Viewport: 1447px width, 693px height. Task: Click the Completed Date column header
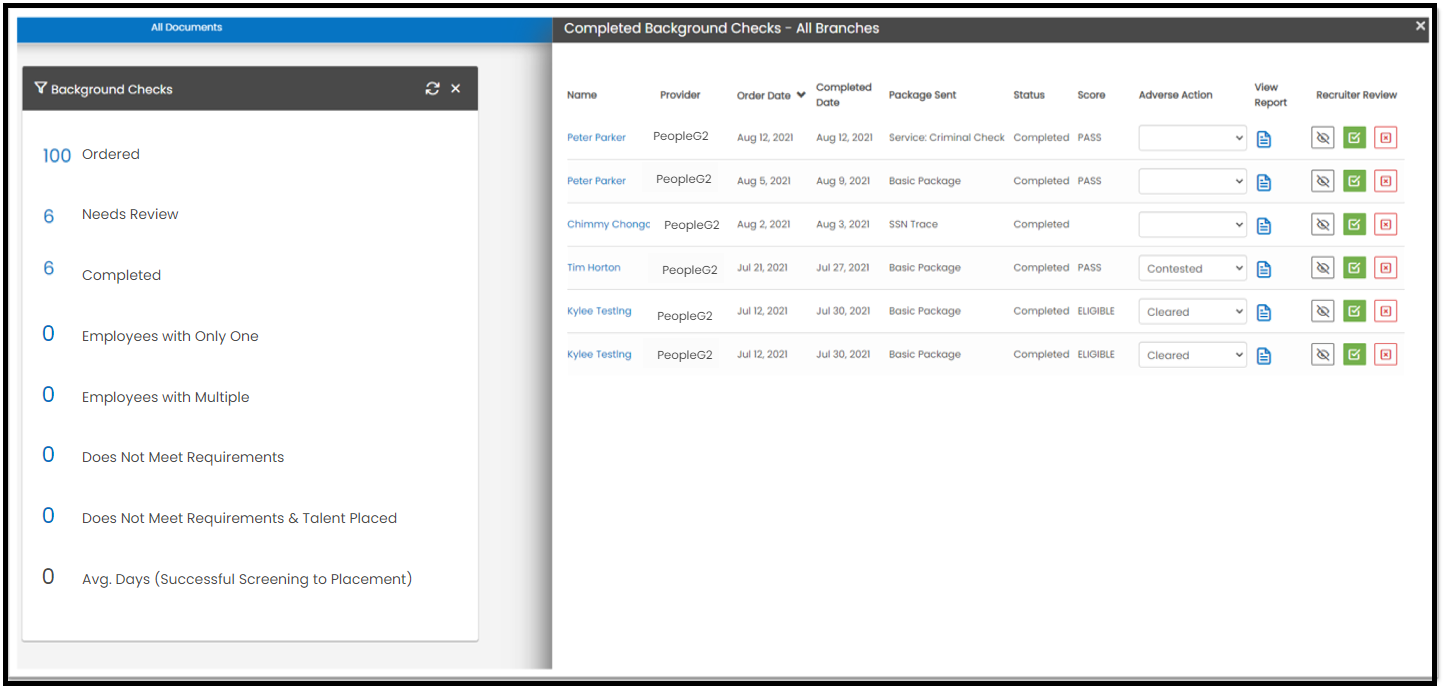coord(844,95)
